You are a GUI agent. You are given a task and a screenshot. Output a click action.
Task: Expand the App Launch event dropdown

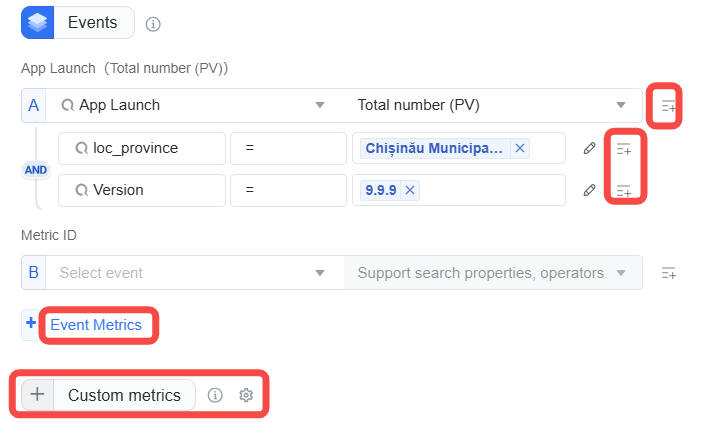tap(320, 105)
